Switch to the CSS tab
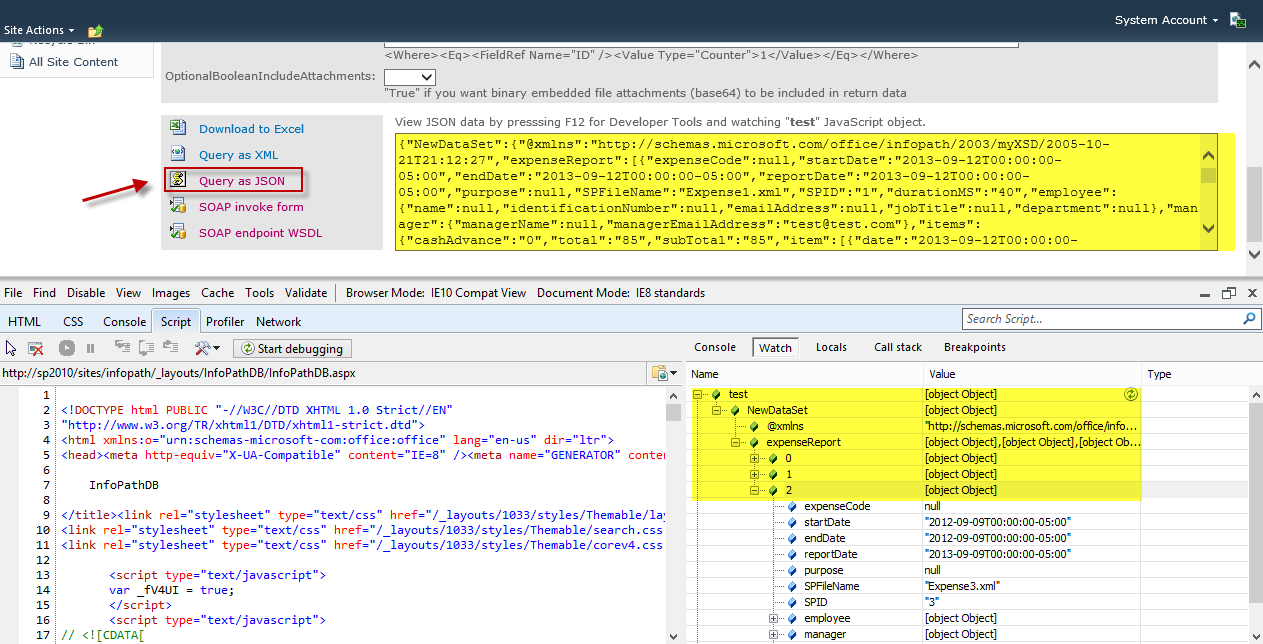The height and width of the screenshot is (644, 1263). 73,321
